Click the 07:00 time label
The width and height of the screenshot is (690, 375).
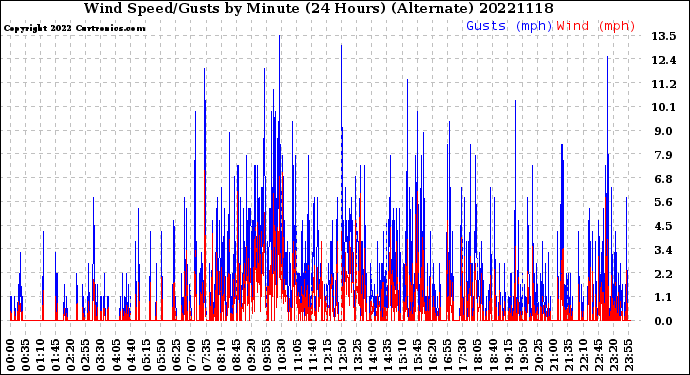(x=191, y=355)
